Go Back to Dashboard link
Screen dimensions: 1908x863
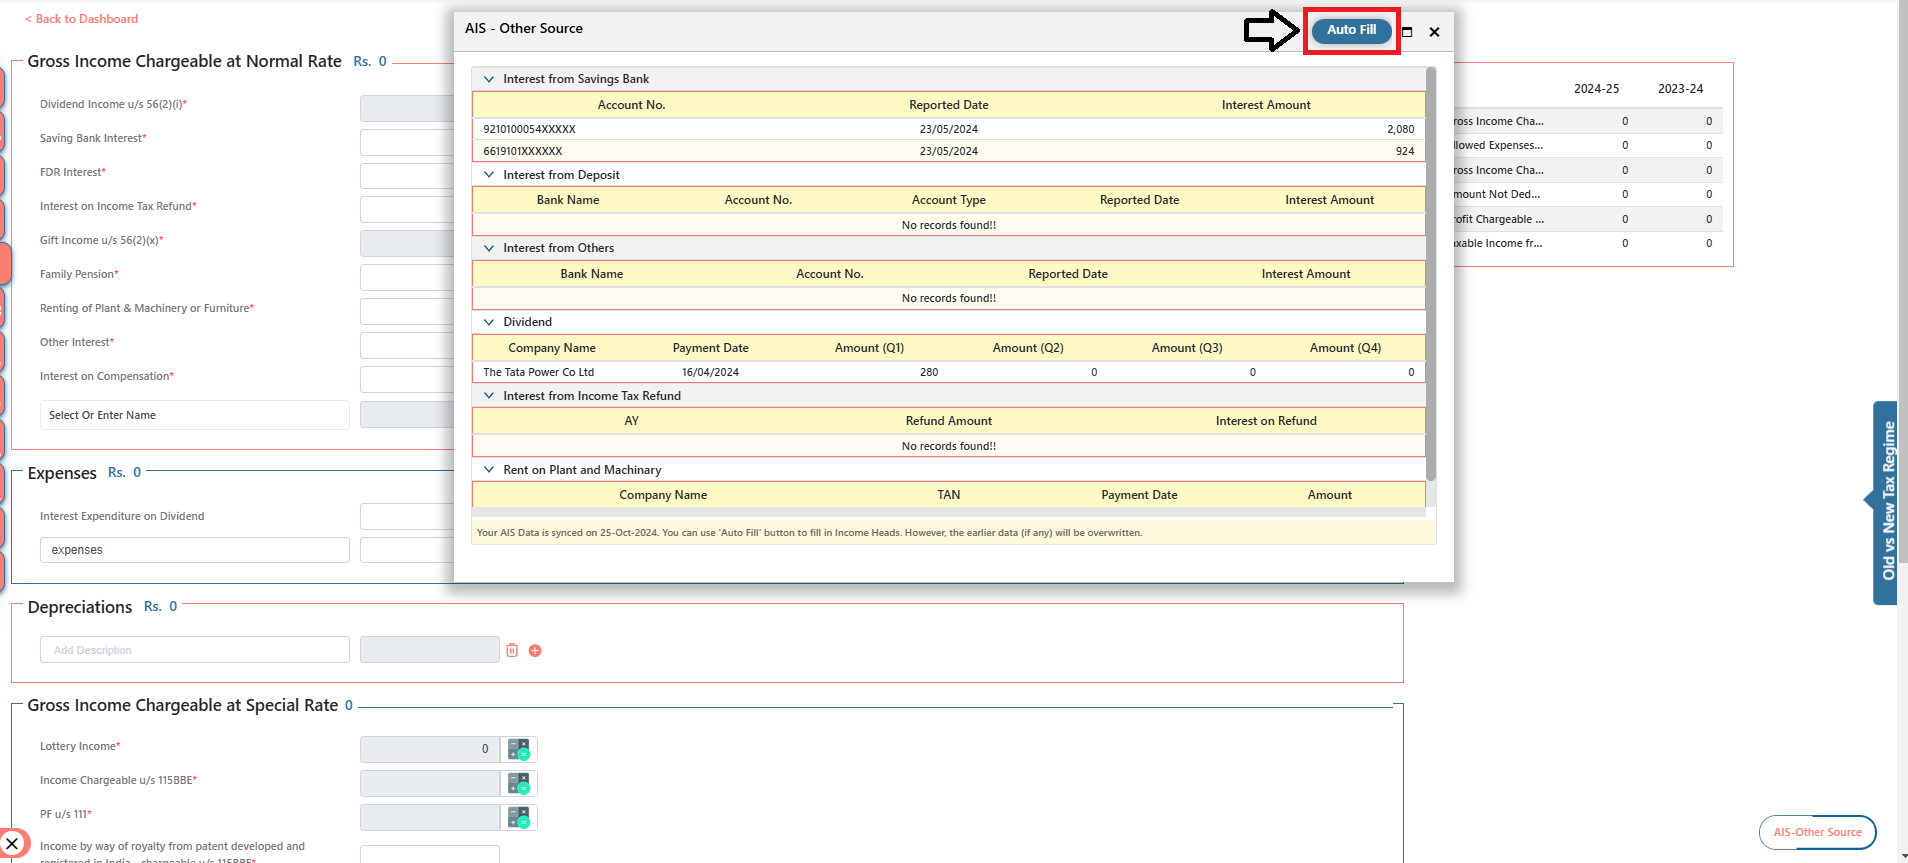point(81,19)
